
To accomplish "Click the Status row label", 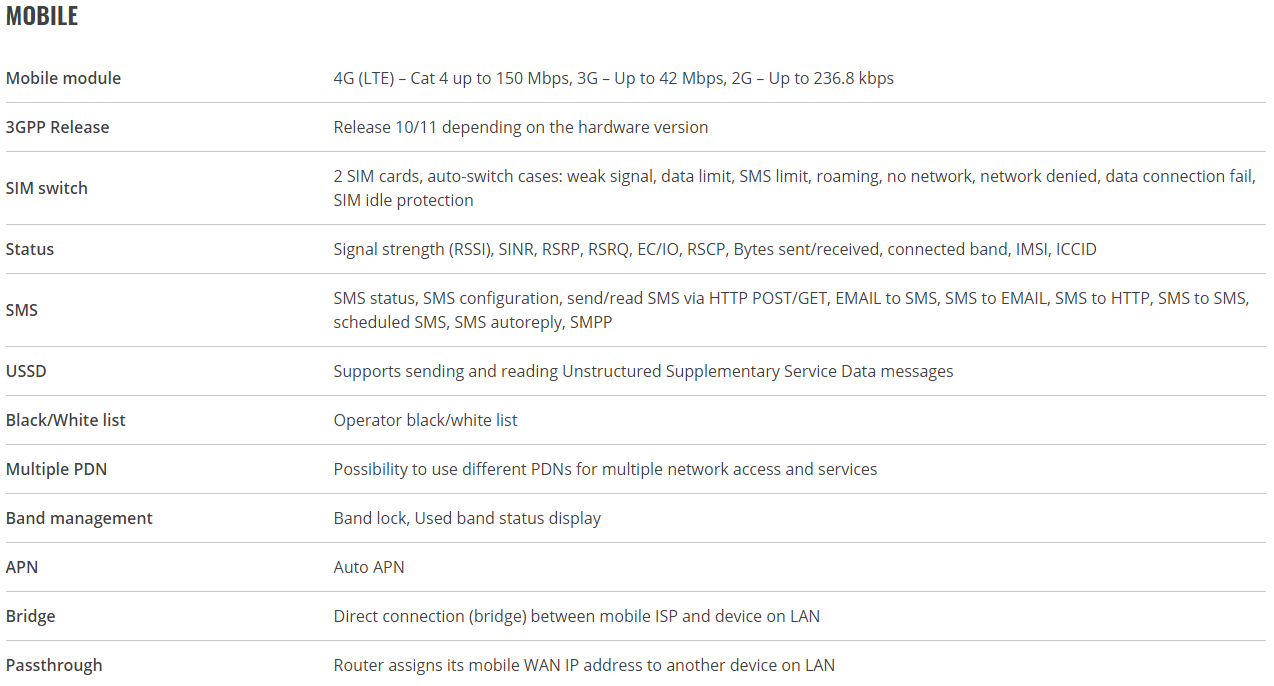I will [x=30, y=249].
